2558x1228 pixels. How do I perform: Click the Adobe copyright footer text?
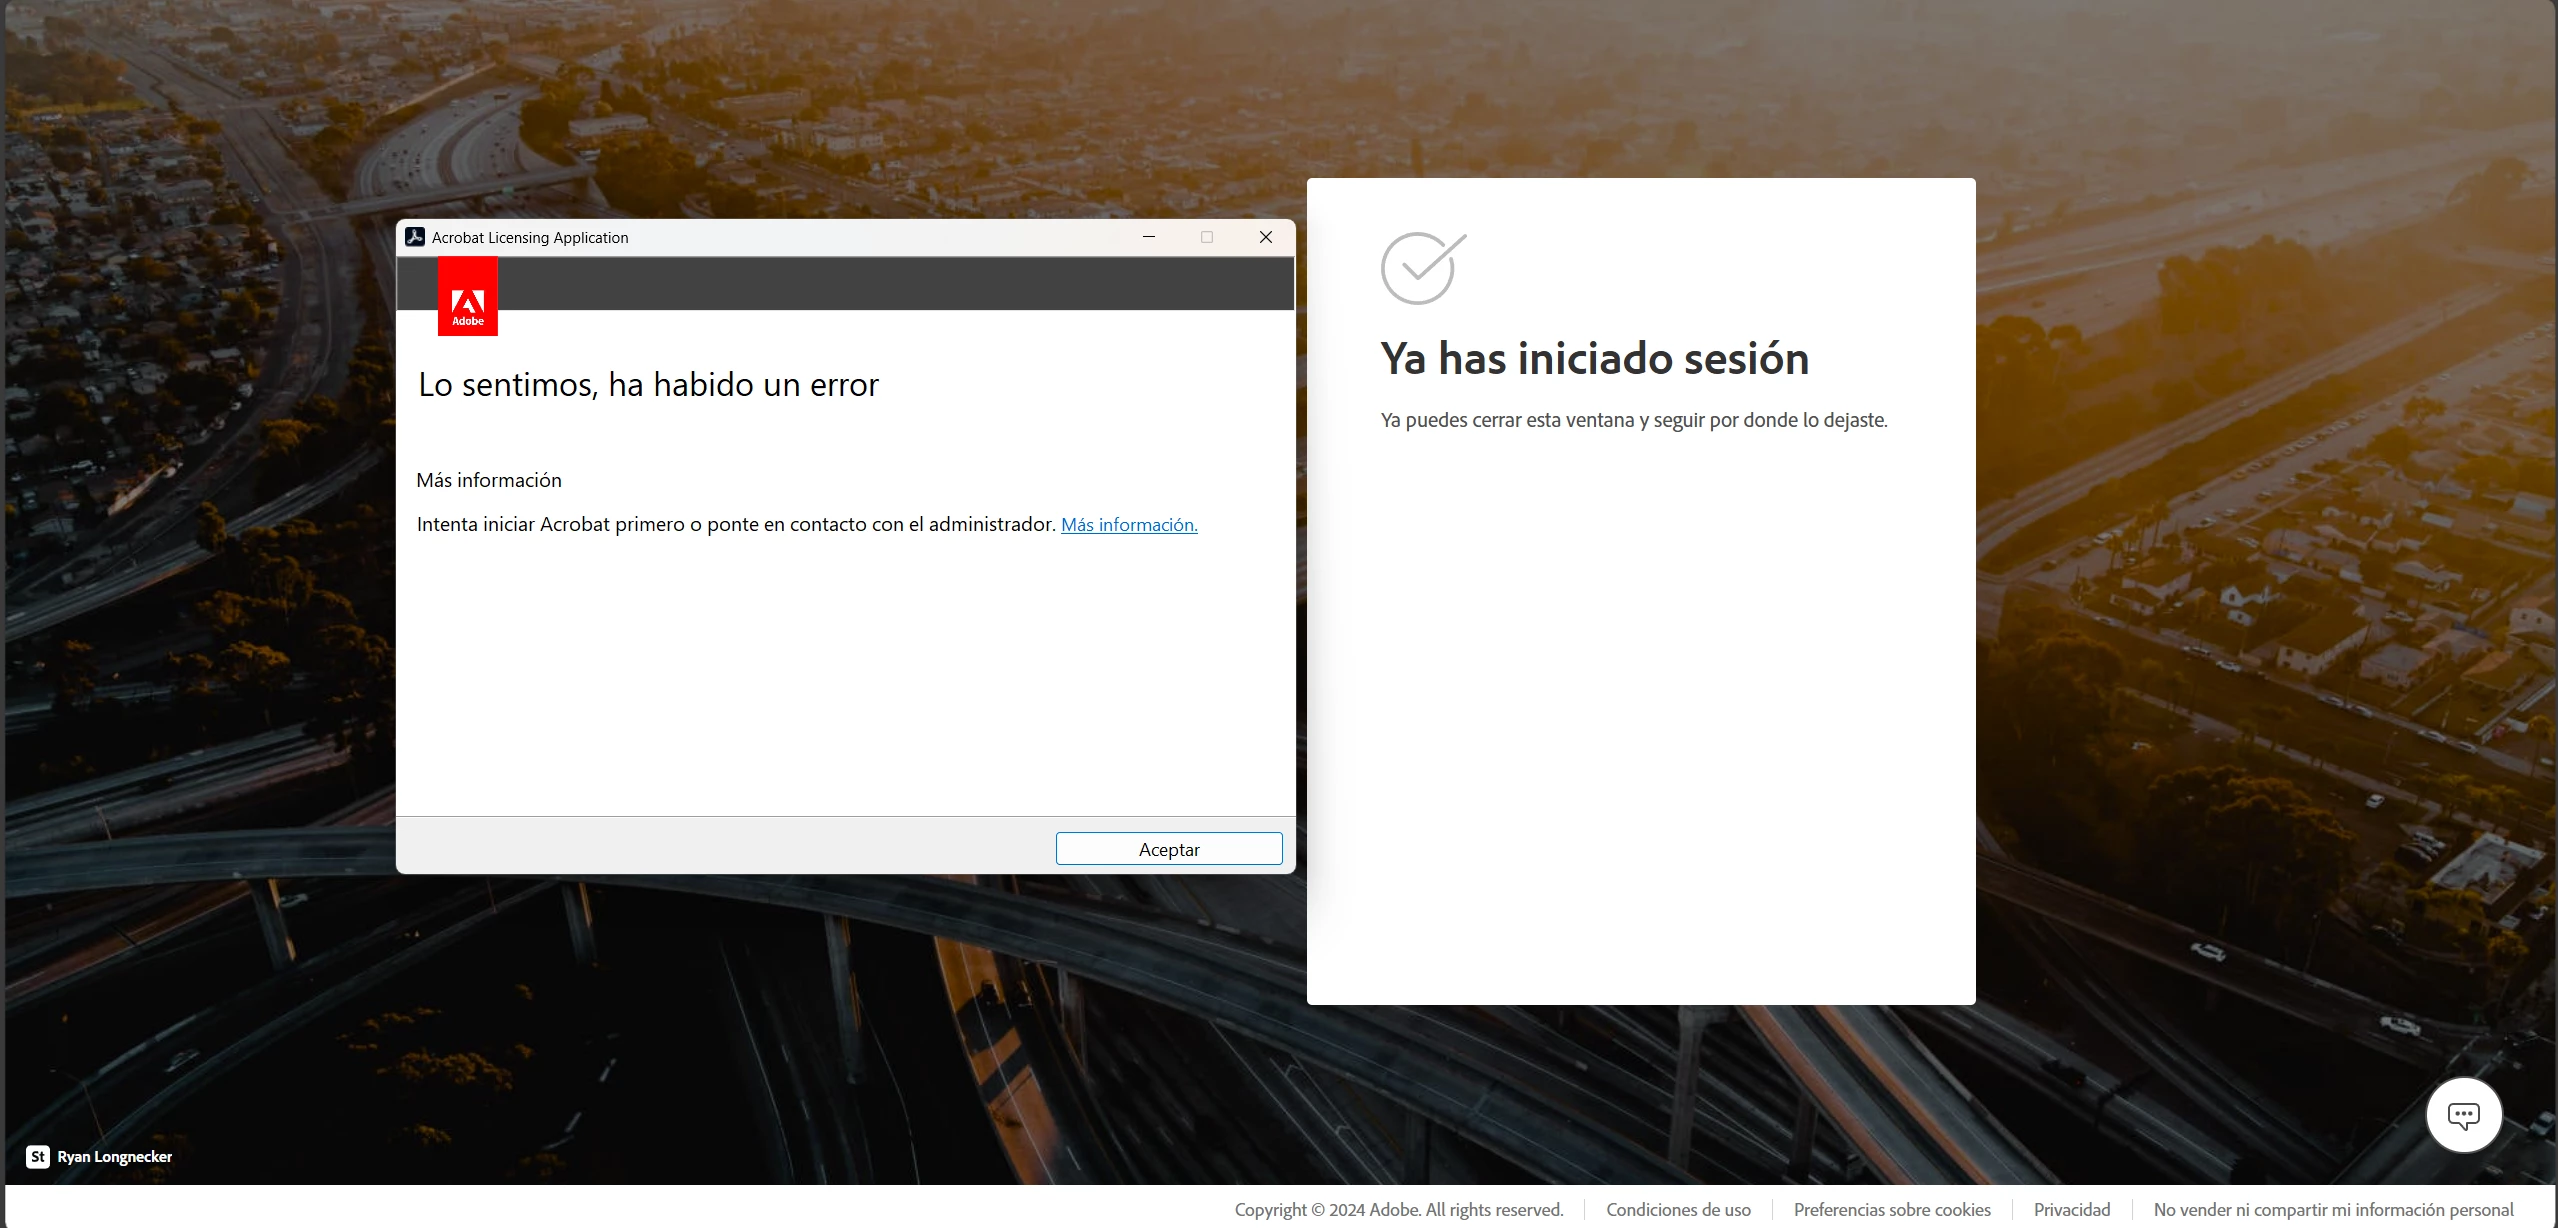1398,1210
